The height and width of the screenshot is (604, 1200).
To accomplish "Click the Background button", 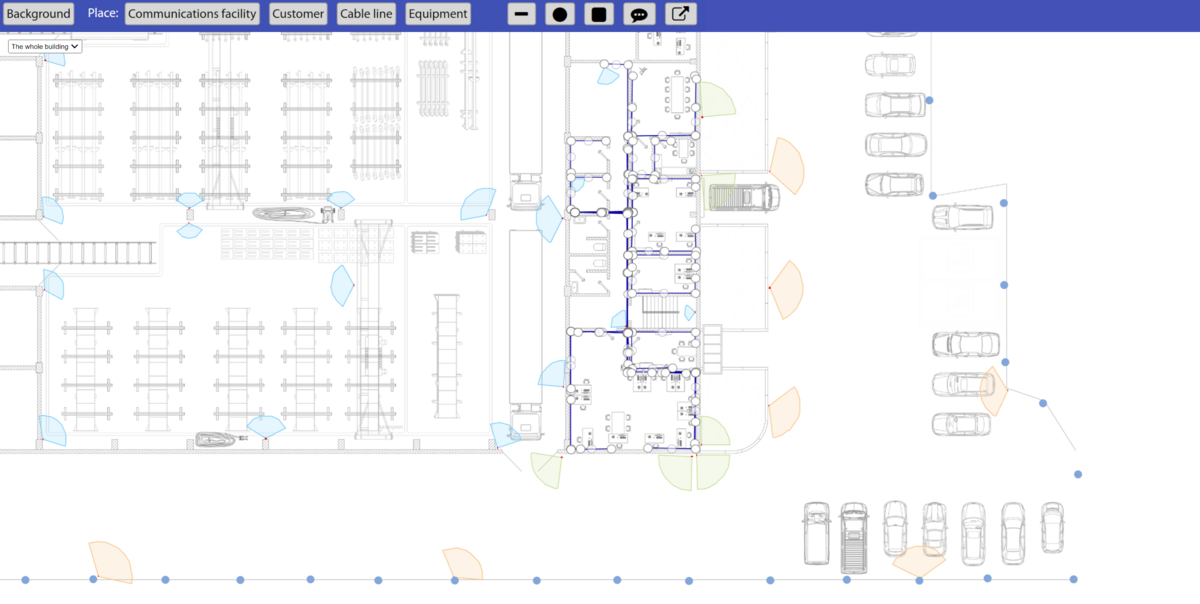I will coord(38,13).
